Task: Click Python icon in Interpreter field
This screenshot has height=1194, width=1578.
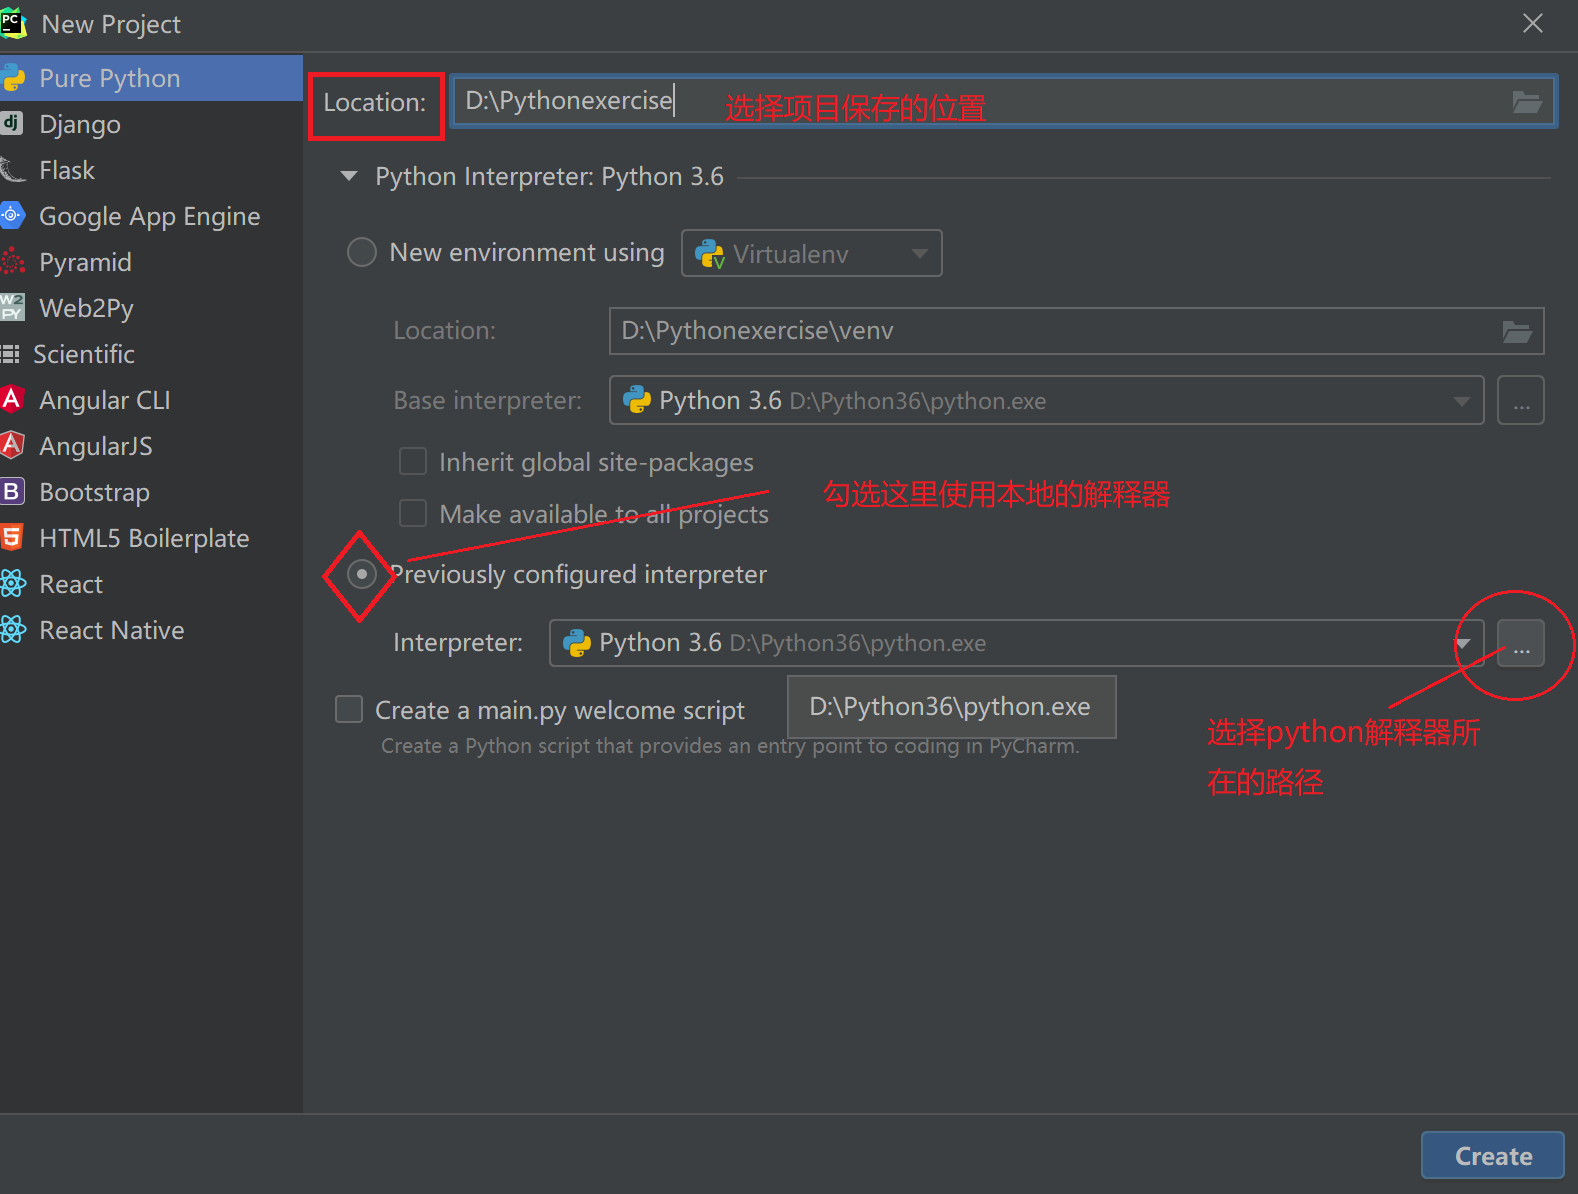Action: [x=577, y=642]
